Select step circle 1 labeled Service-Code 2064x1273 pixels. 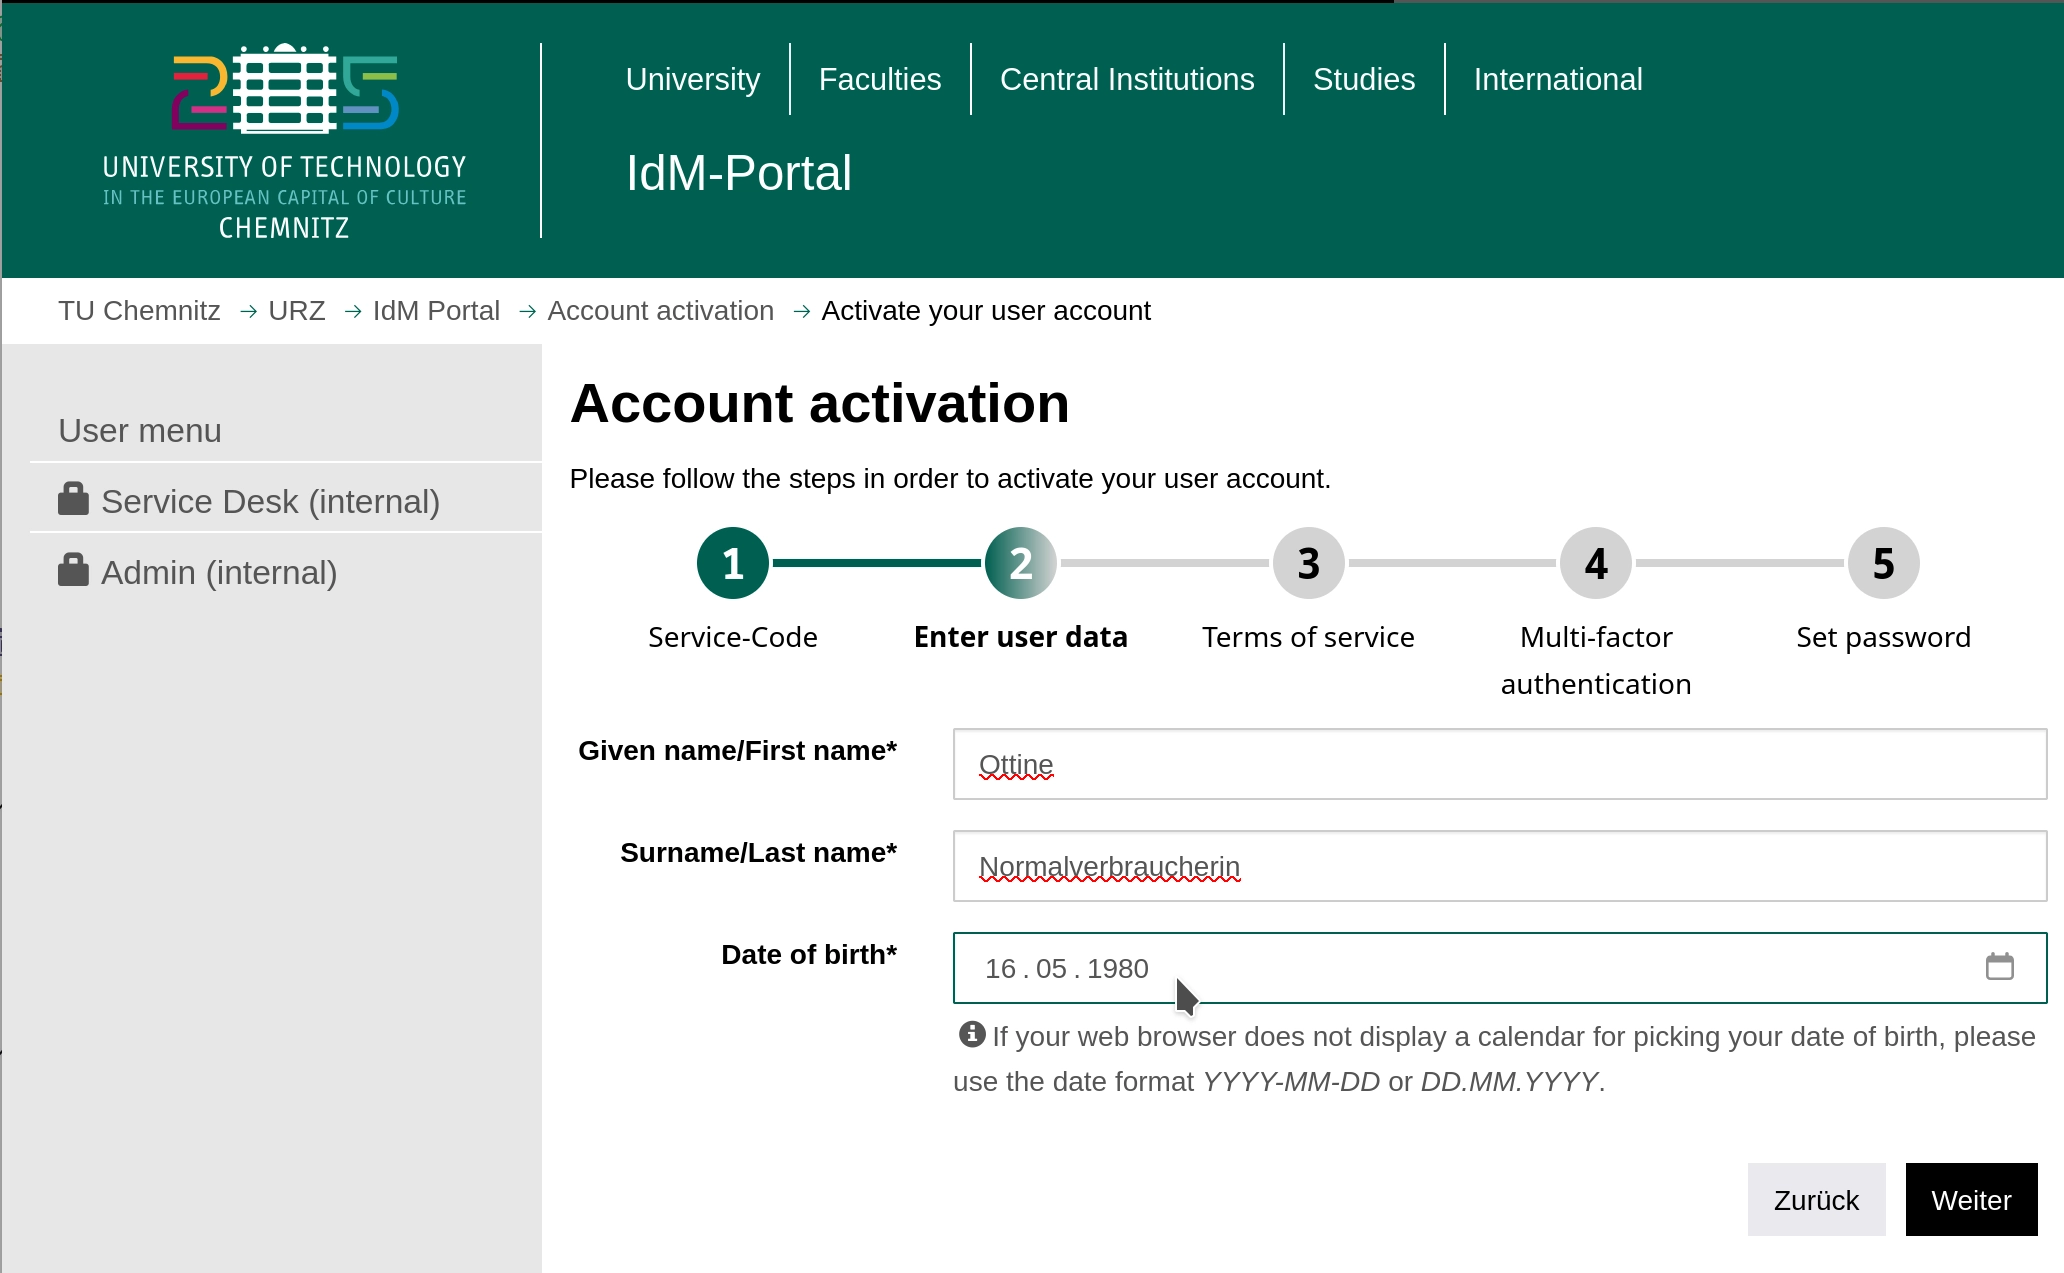[x=731, y=562]
